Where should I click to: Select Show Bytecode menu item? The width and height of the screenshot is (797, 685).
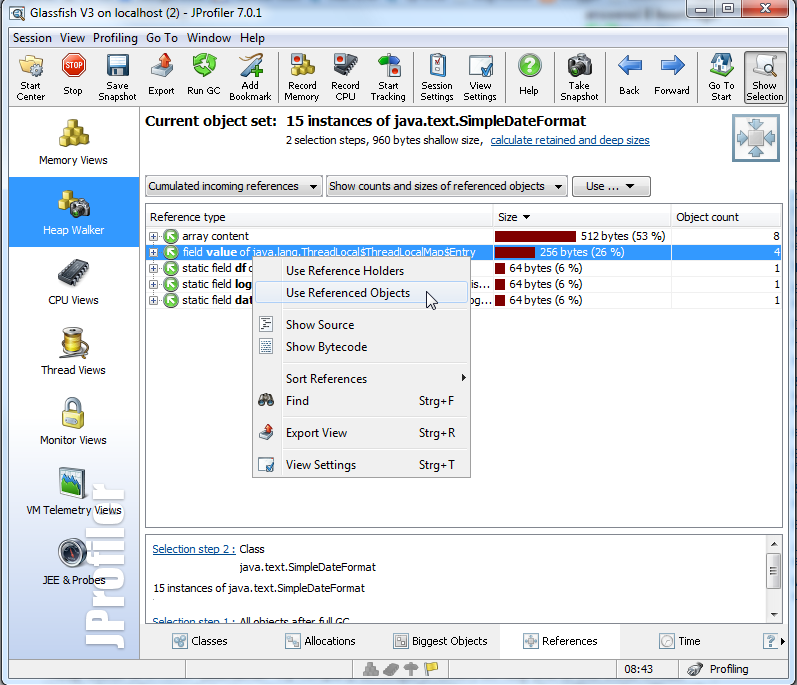click(361, 347)
